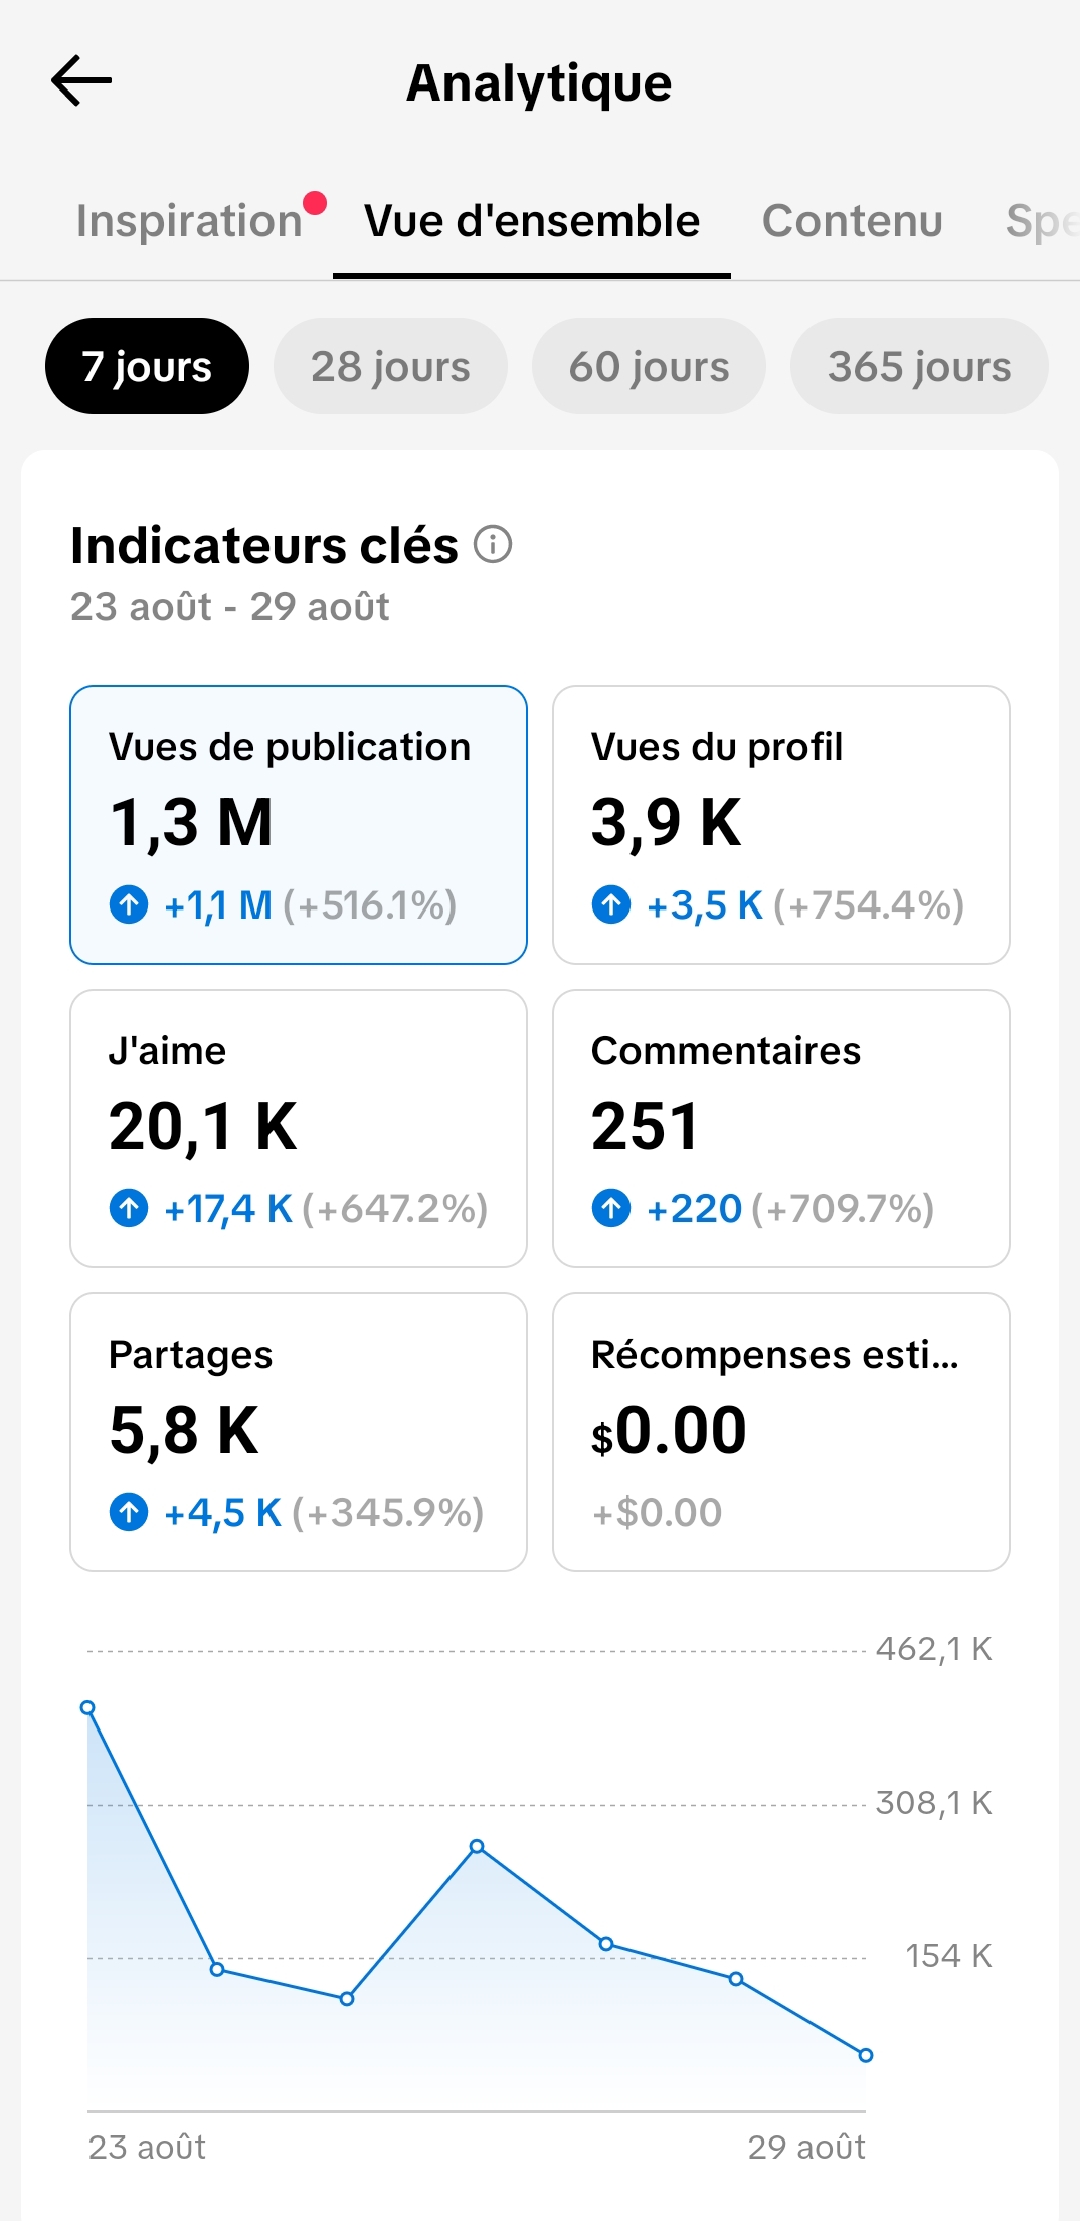Switch to the Inspiration tab
The height and width of the screenshot is (2221, 1080).
[x=189, y=221]
